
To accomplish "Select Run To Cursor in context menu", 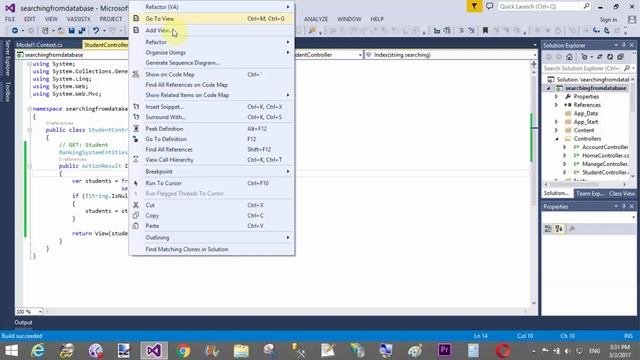I will pyautogui.click(x=212, y=183).
